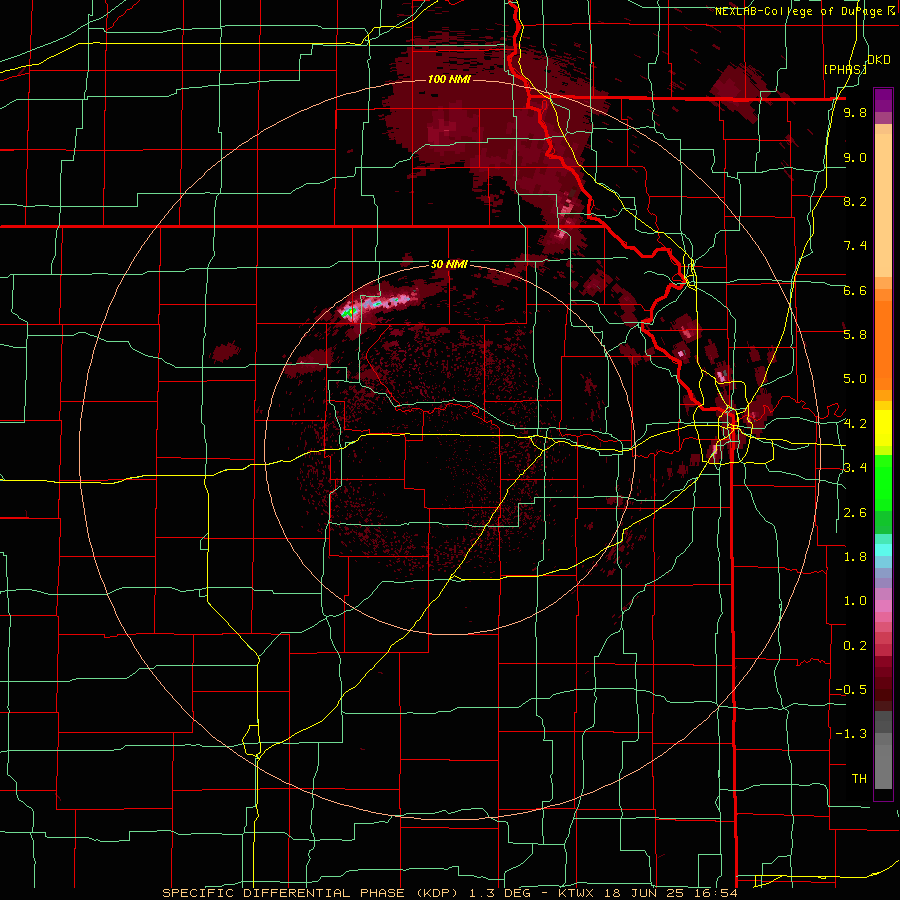Click the [PHAS] label near the color bar
The width and height of the screenshot is (900, 900).
(845, 70)
